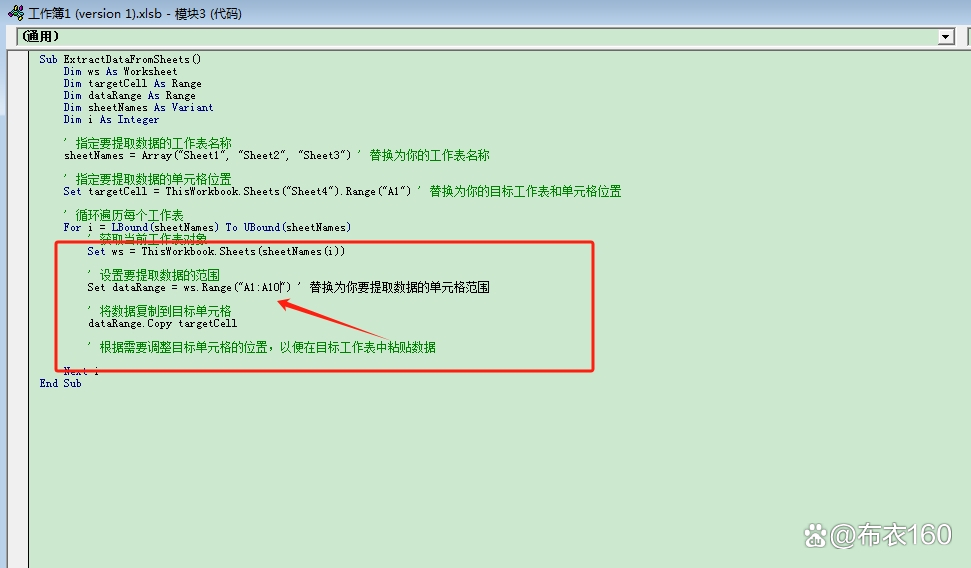Click the margin indicator bar beside Sub line
The width and height of the screenshot is (971, 568).
pyautogui.click(x=19, y=60)
